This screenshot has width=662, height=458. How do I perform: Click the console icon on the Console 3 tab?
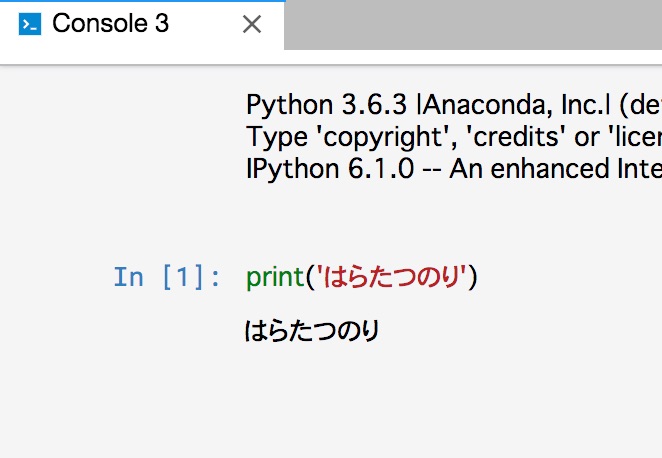[30, 25]
